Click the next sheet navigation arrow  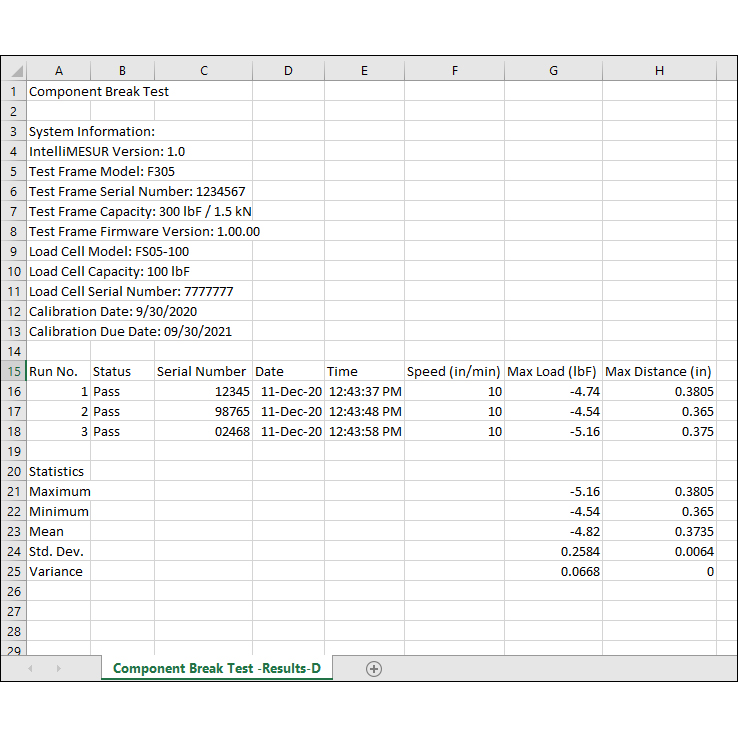[58, 669]
